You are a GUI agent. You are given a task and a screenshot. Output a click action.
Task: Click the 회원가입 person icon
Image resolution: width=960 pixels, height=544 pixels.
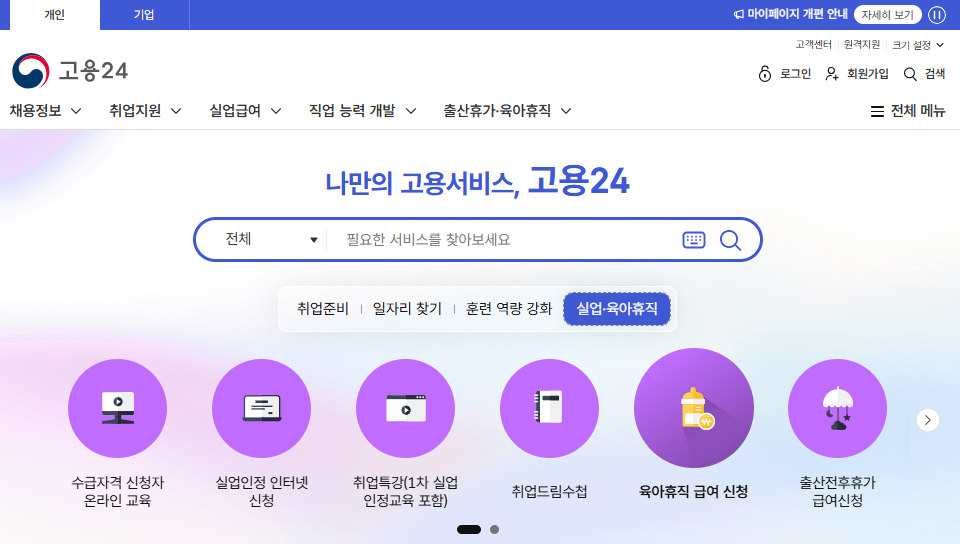[831, 74]
